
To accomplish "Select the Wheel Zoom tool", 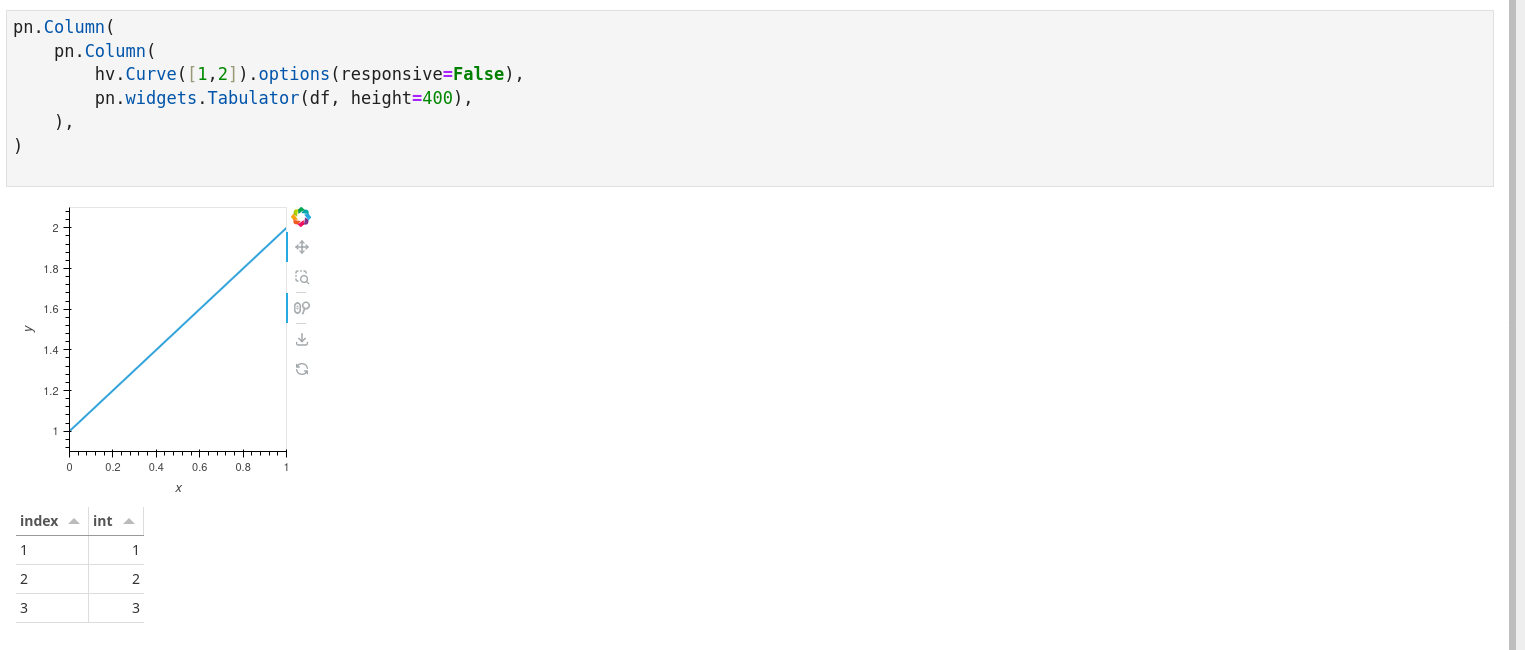I will coord(301,308).
